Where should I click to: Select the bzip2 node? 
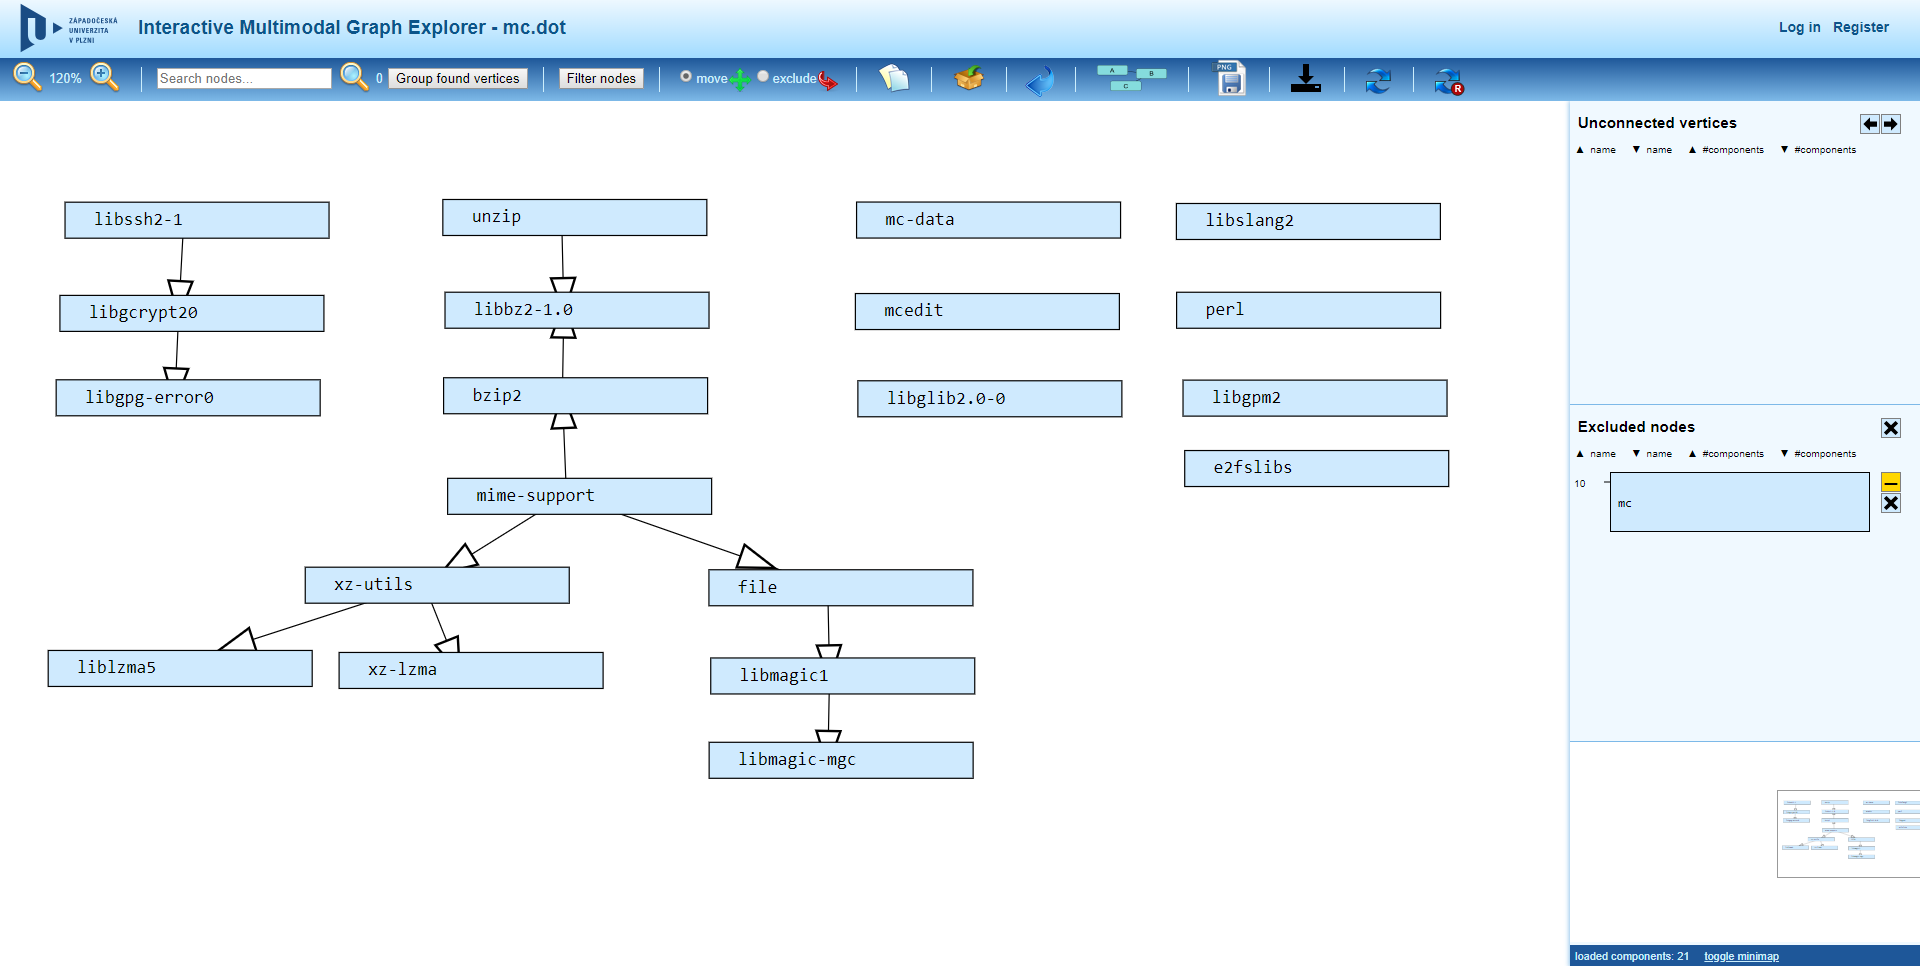point(576,396)
